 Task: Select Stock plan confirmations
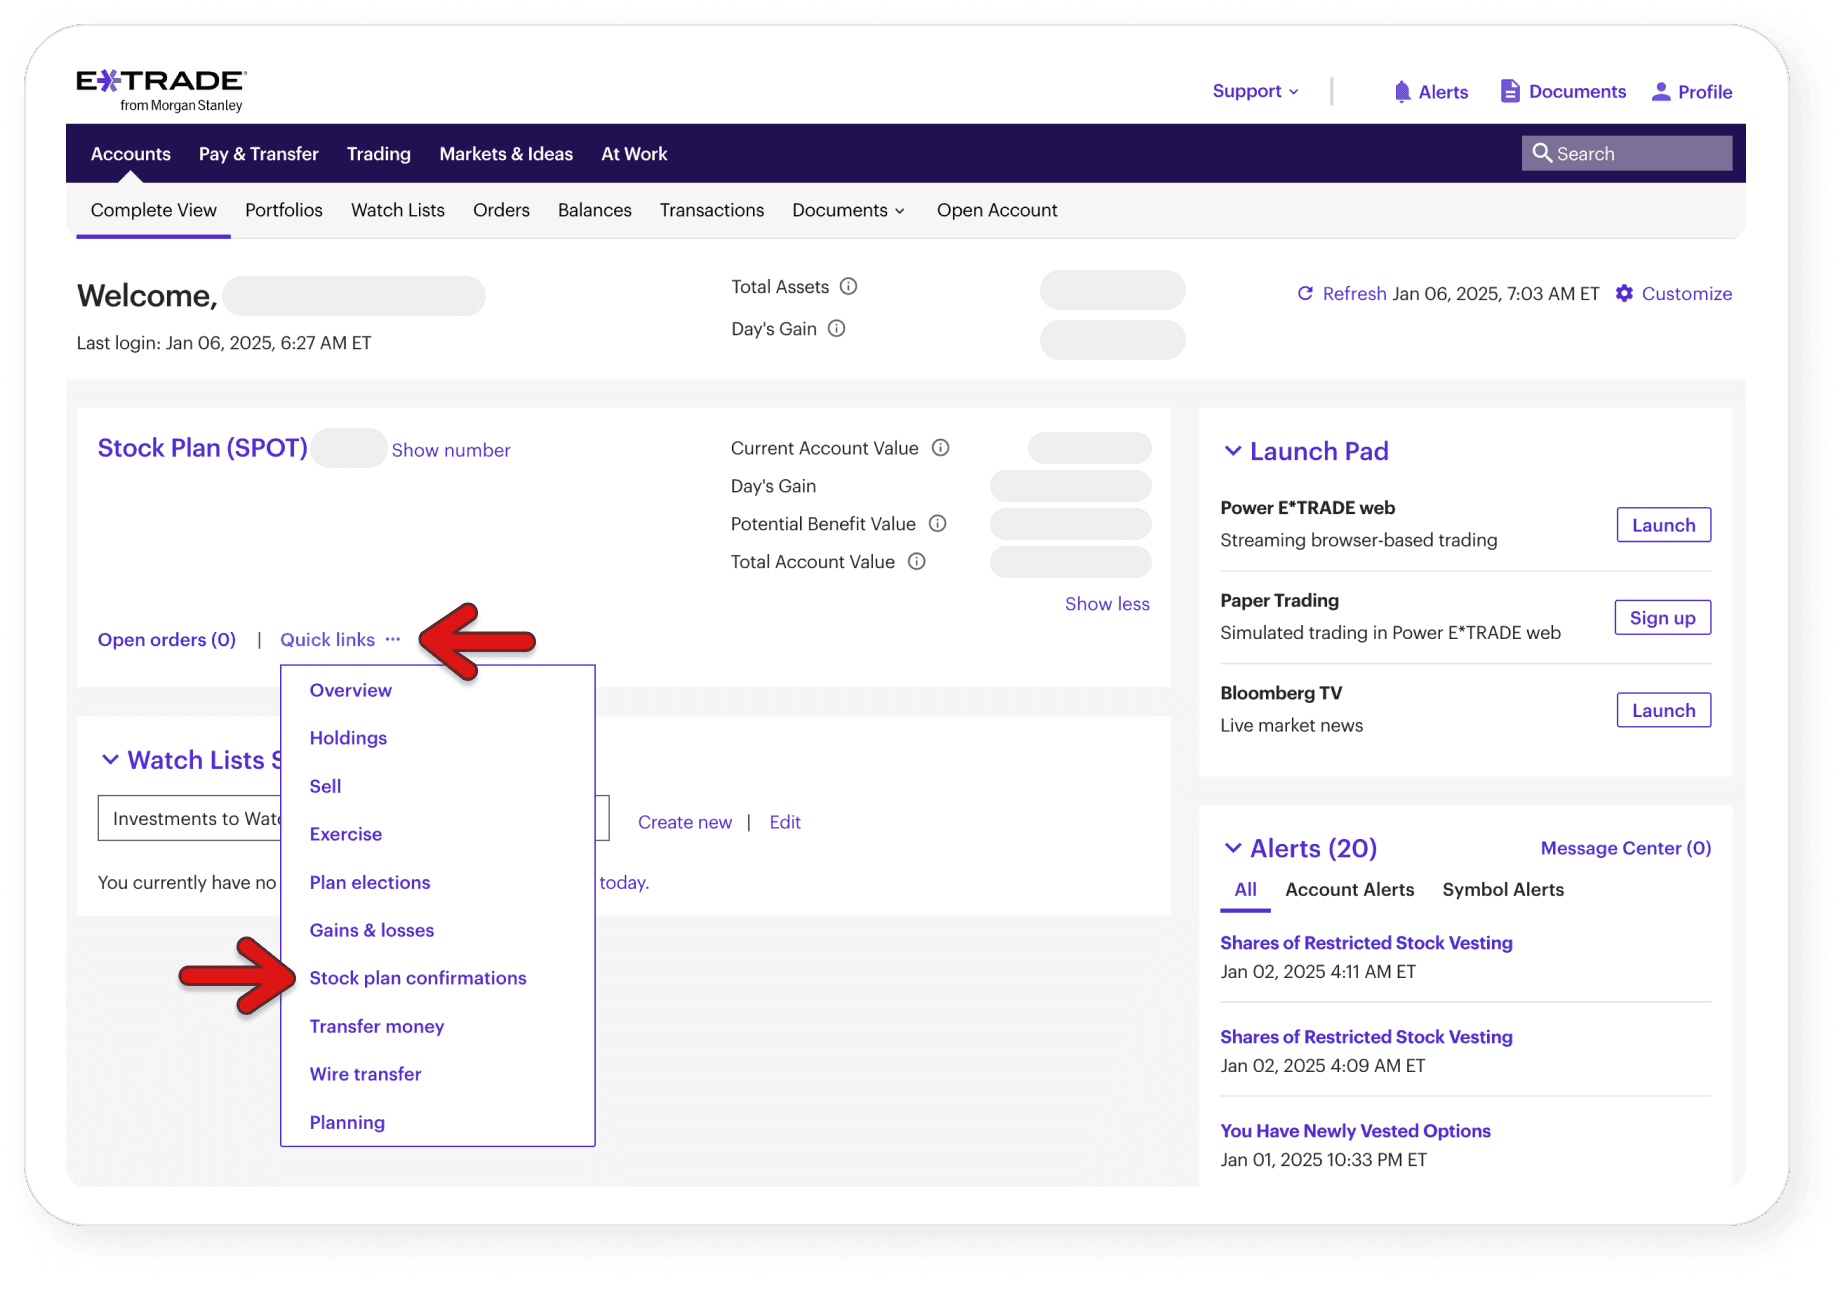click(418, 978)
